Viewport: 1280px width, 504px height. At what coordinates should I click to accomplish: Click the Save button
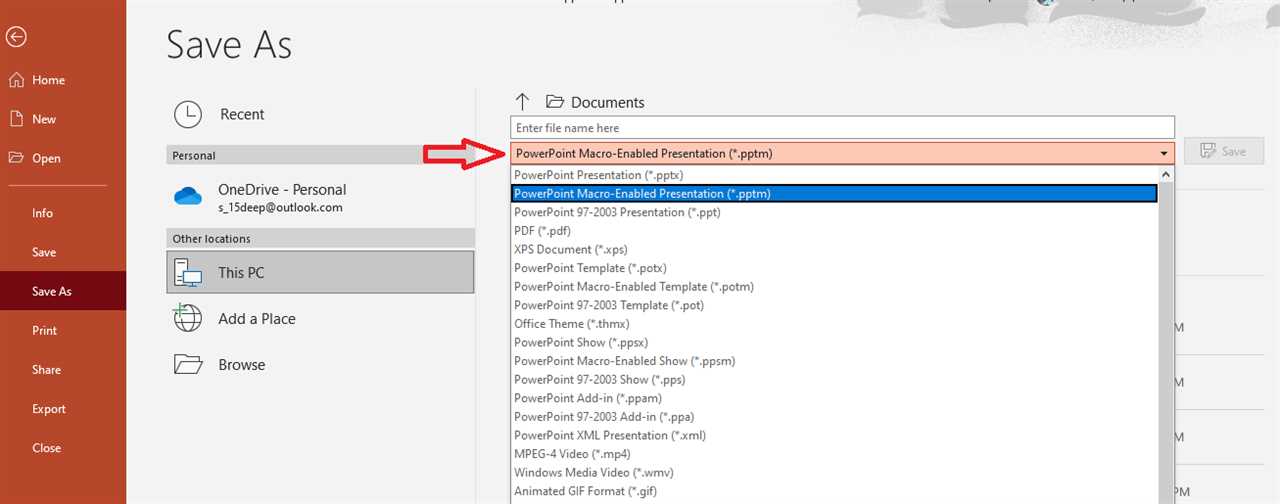pos(1224,151)
